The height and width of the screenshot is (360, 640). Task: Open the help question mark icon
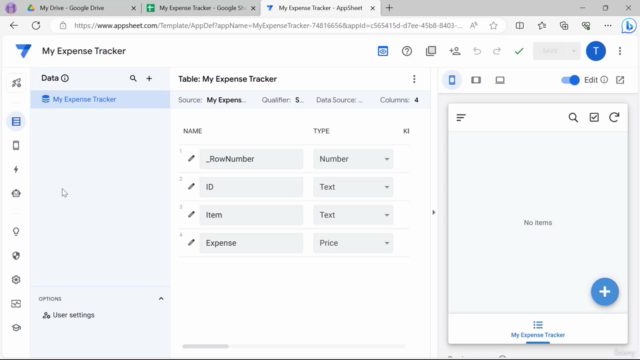pyautogui.click(x=407, y=51)
